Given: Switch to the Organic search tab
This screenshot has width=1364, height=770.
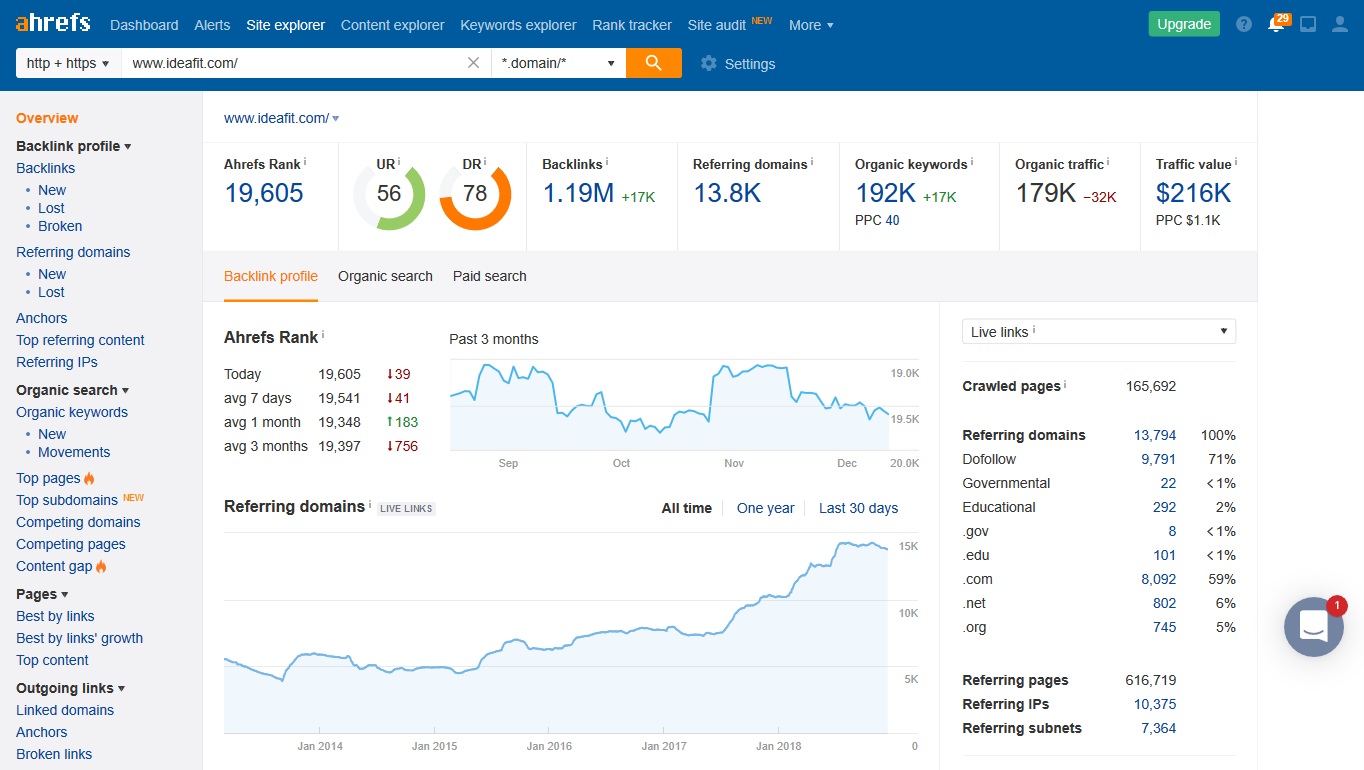Looking at the screenshot, I should pos(385,276).
